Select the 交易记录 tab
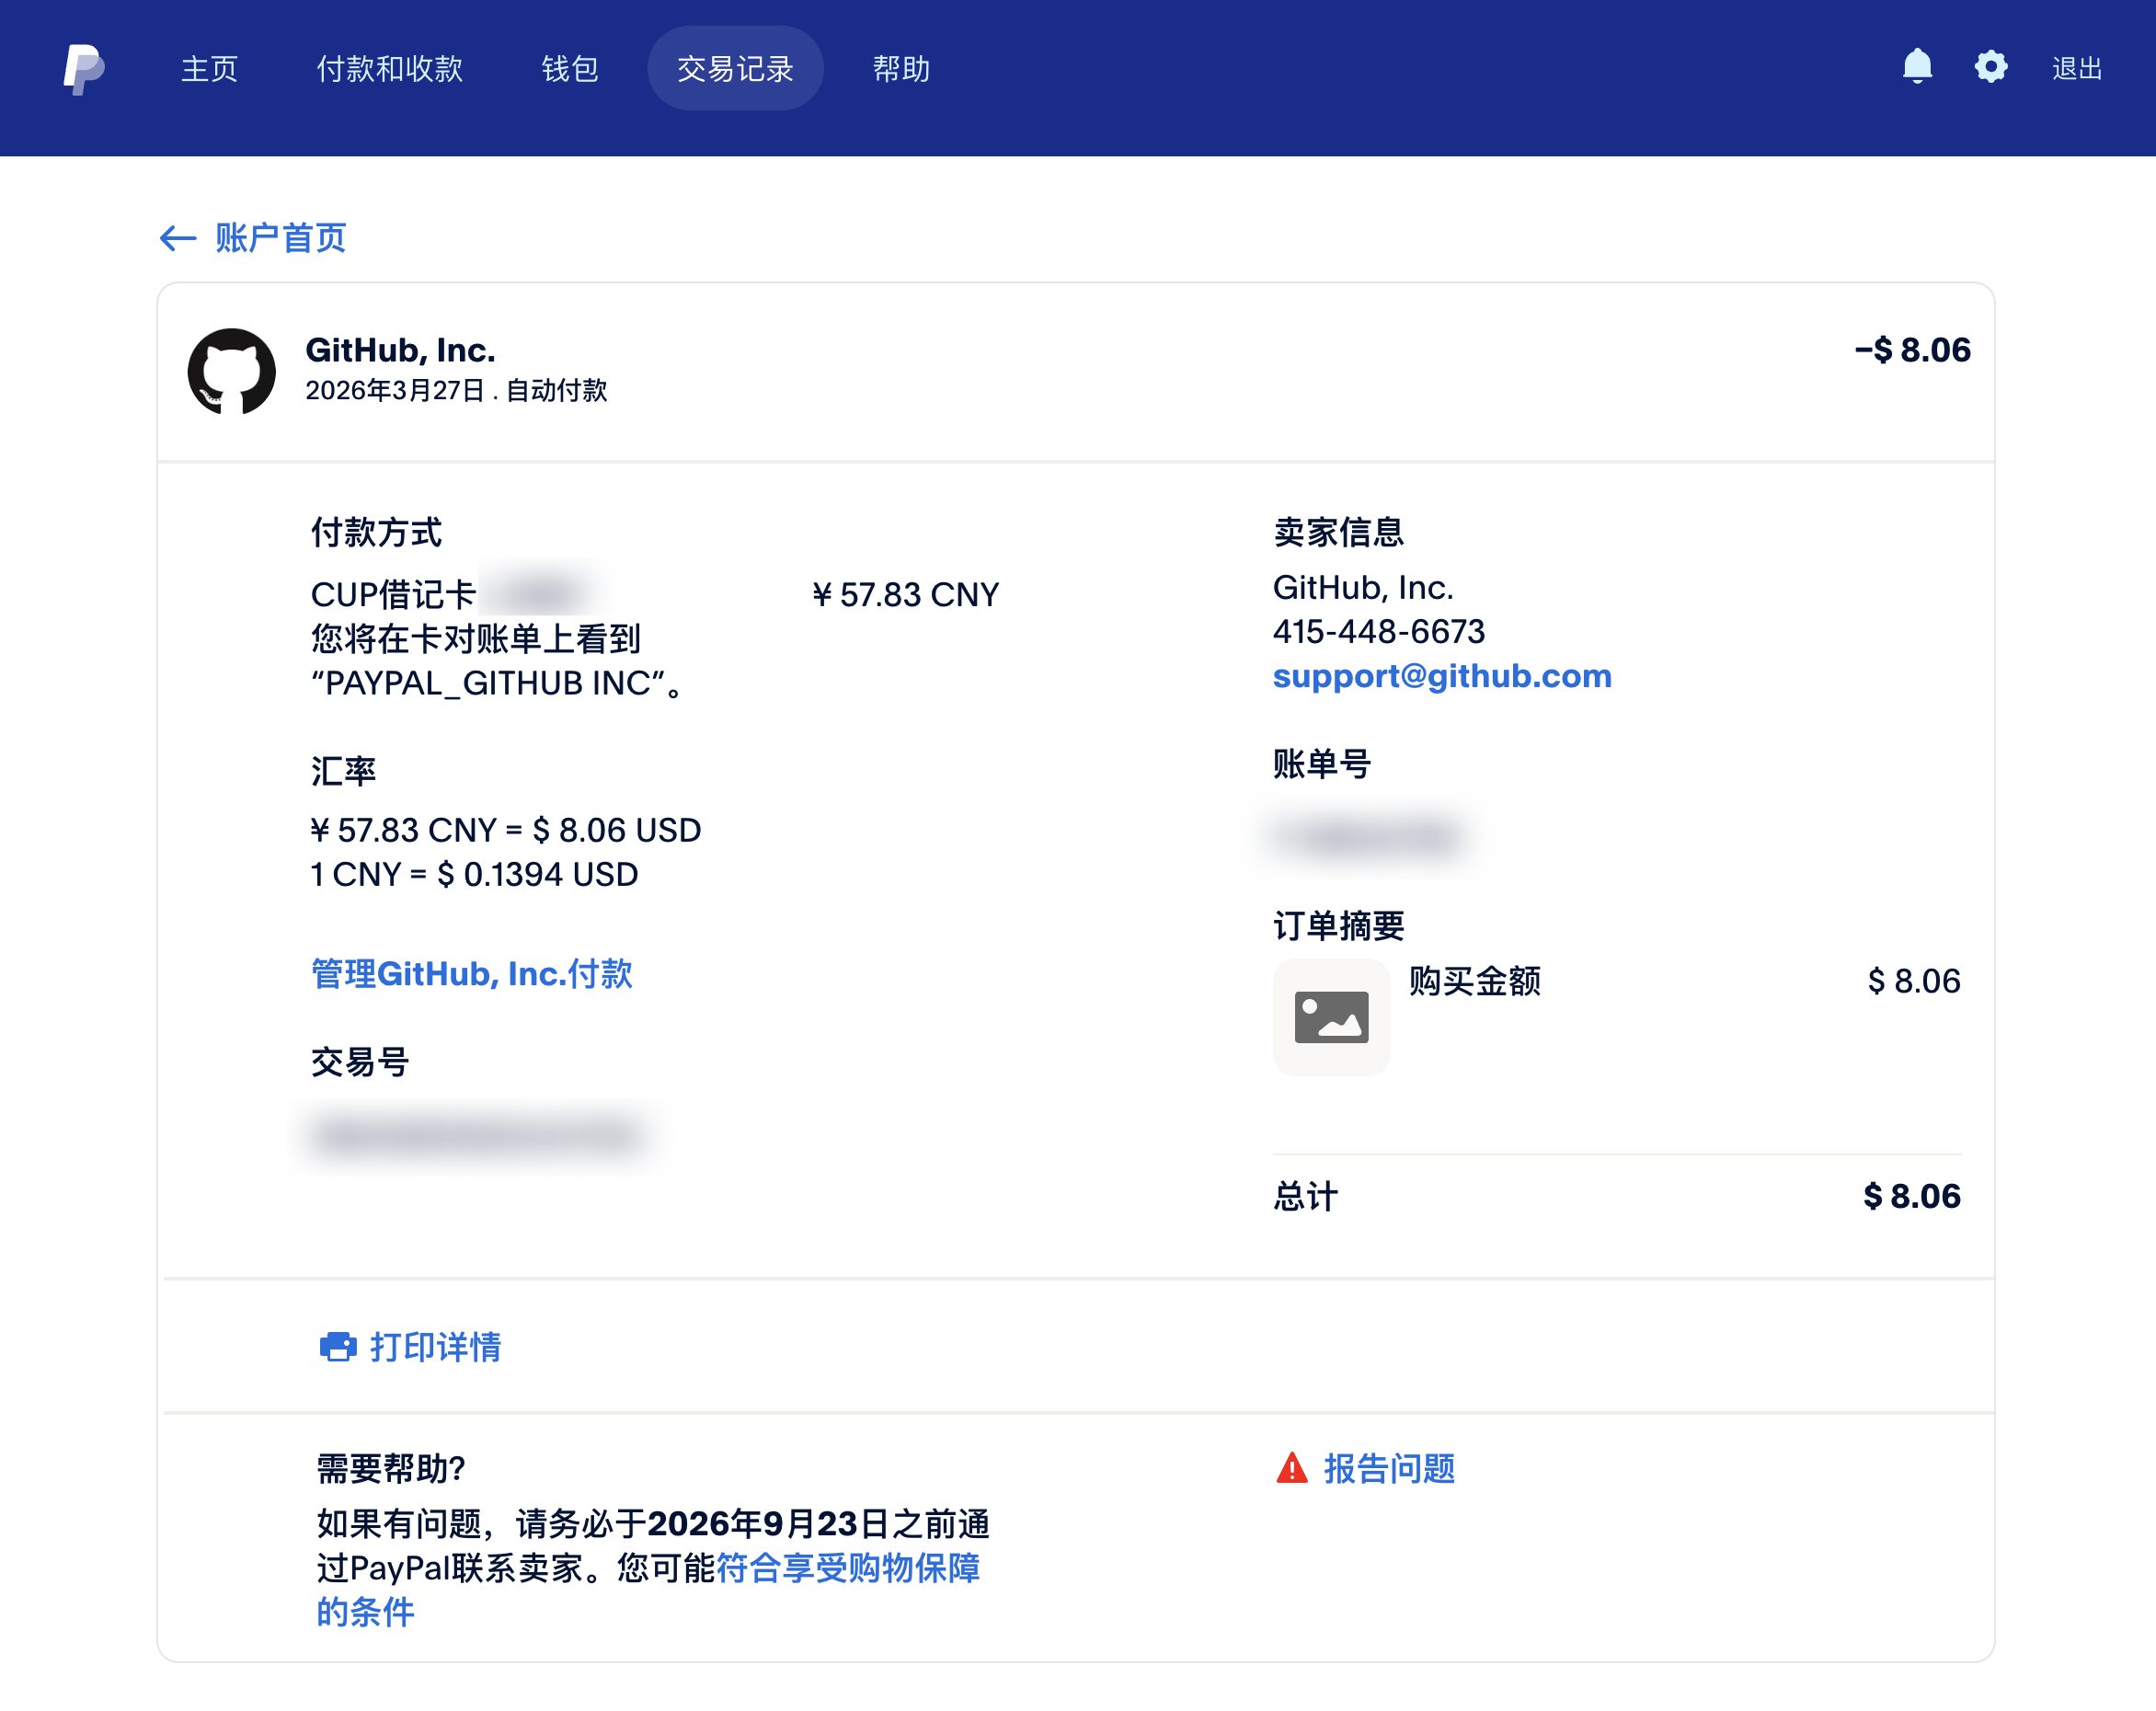The height and width of the screenshot is (1711, 2156). [x=735, y=69]
